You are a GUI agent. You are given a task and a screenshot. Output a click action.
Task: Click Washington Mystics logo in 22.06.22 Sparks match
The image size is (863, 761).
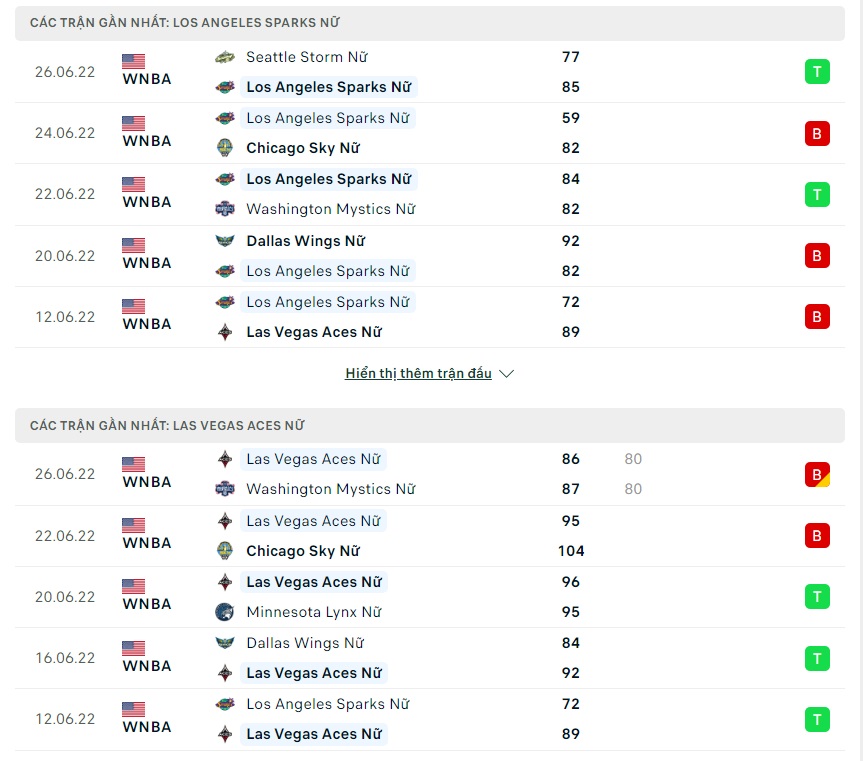225,209
